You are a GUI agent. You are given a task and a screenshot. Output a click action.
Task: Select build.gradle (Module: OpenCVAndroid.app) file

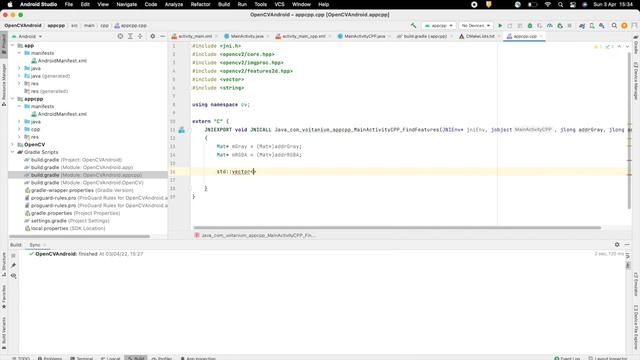82,167
